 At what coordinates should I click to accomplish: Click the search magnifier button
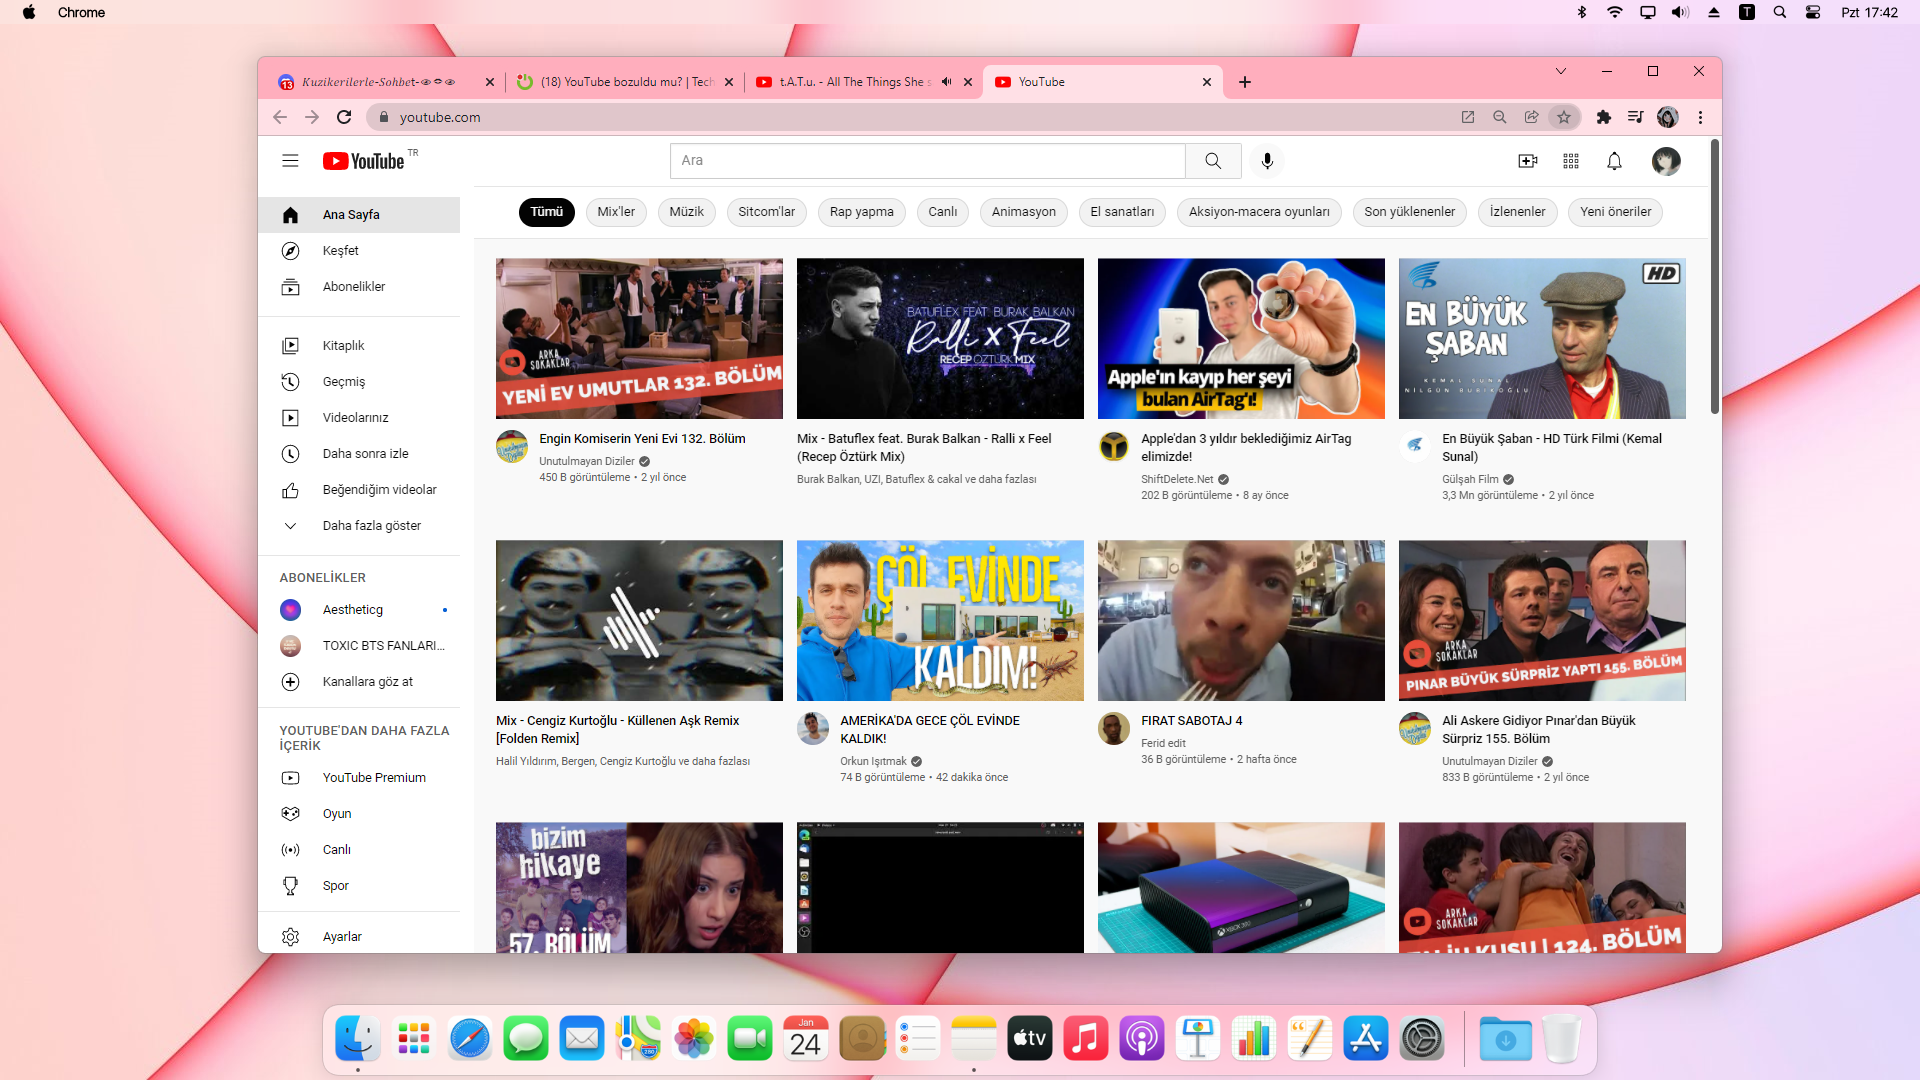pos(1213,161)
